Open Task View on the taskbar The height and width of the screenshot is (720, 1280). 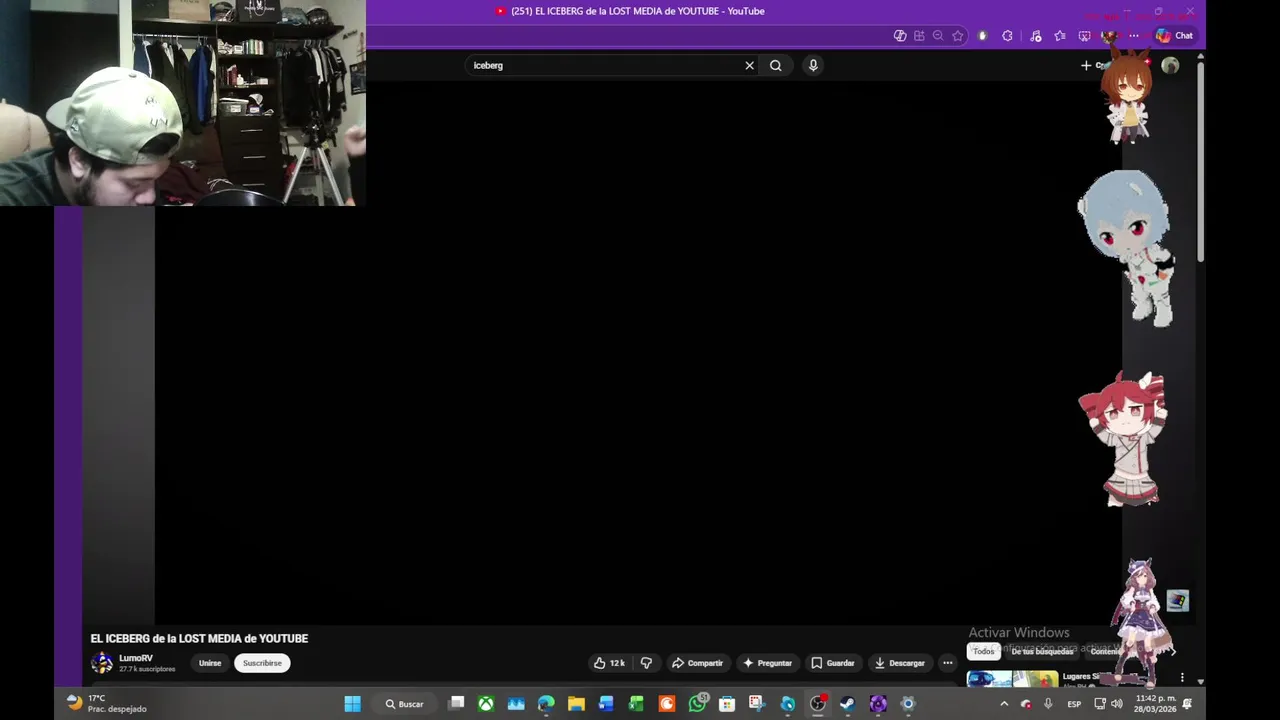click(x=457, y=704)
